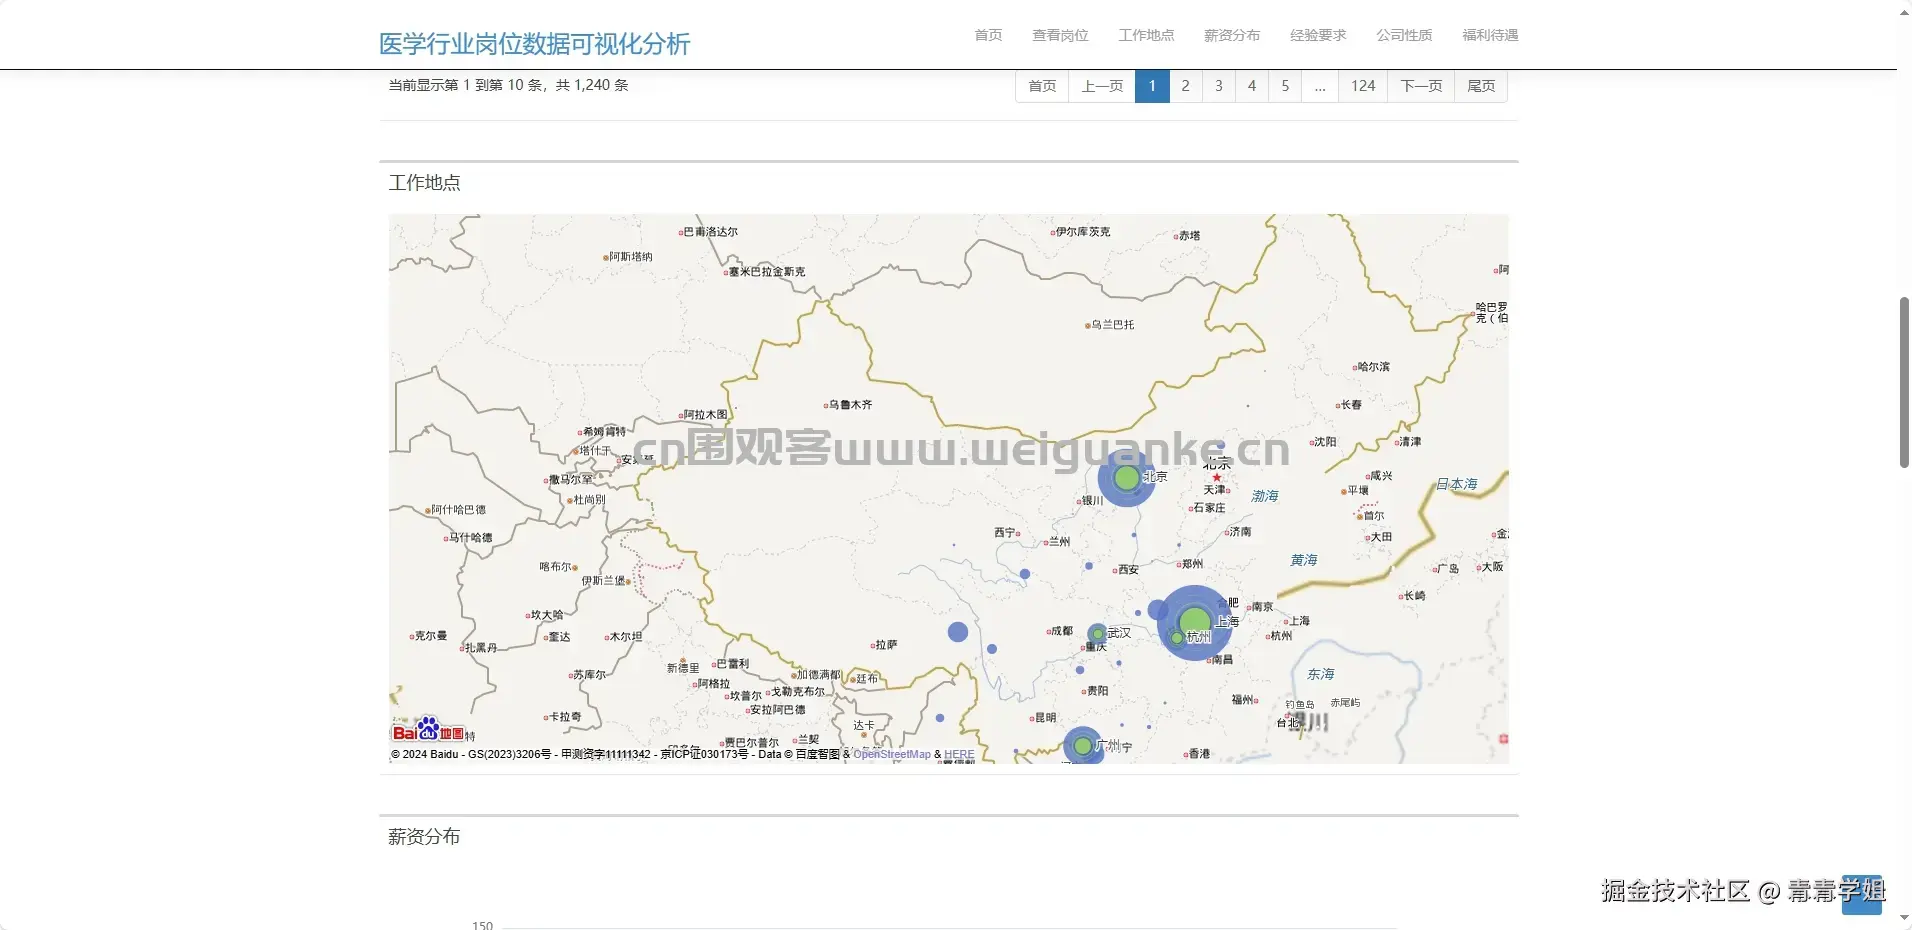The height and width of the screenshot is (930, 1912).
Task: Click the bubble at 武汉 on the map
Action: point(1098,634)
